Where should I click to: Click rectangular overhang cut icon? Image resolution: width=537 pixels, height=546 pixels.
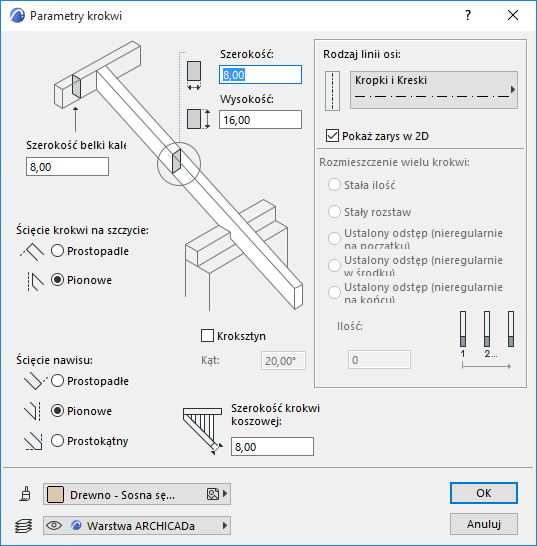coord(34,442)
